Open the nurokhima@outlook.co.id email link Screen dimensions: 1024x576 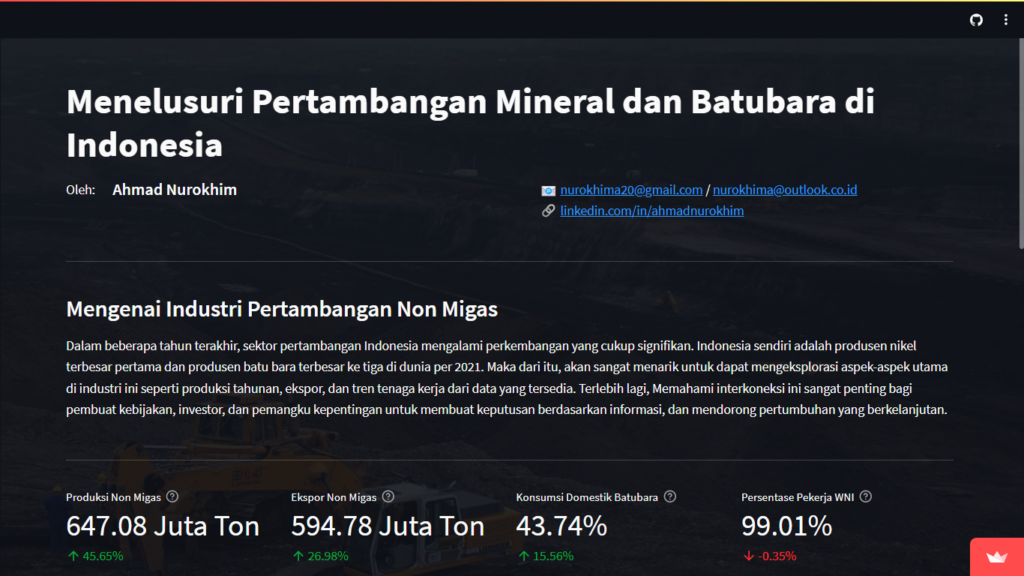click(x=784, y=190)
